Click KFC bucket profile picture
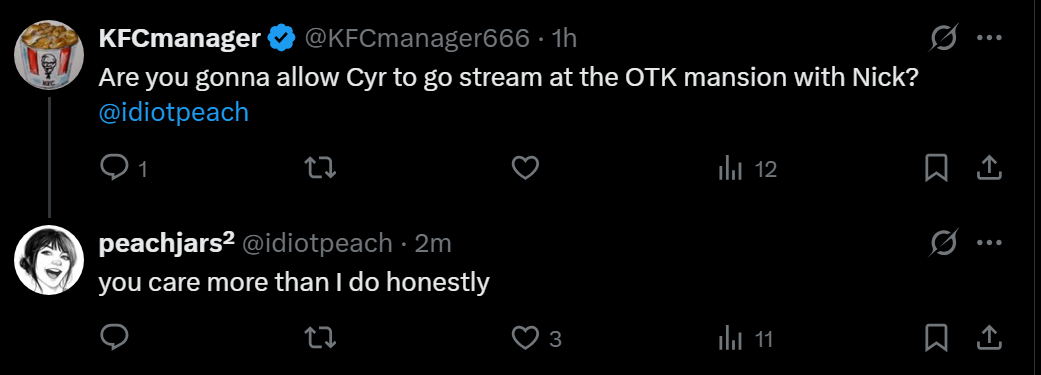Image resolution: width=1041 pixels, height=375 pixels. (x=48, y=54)
